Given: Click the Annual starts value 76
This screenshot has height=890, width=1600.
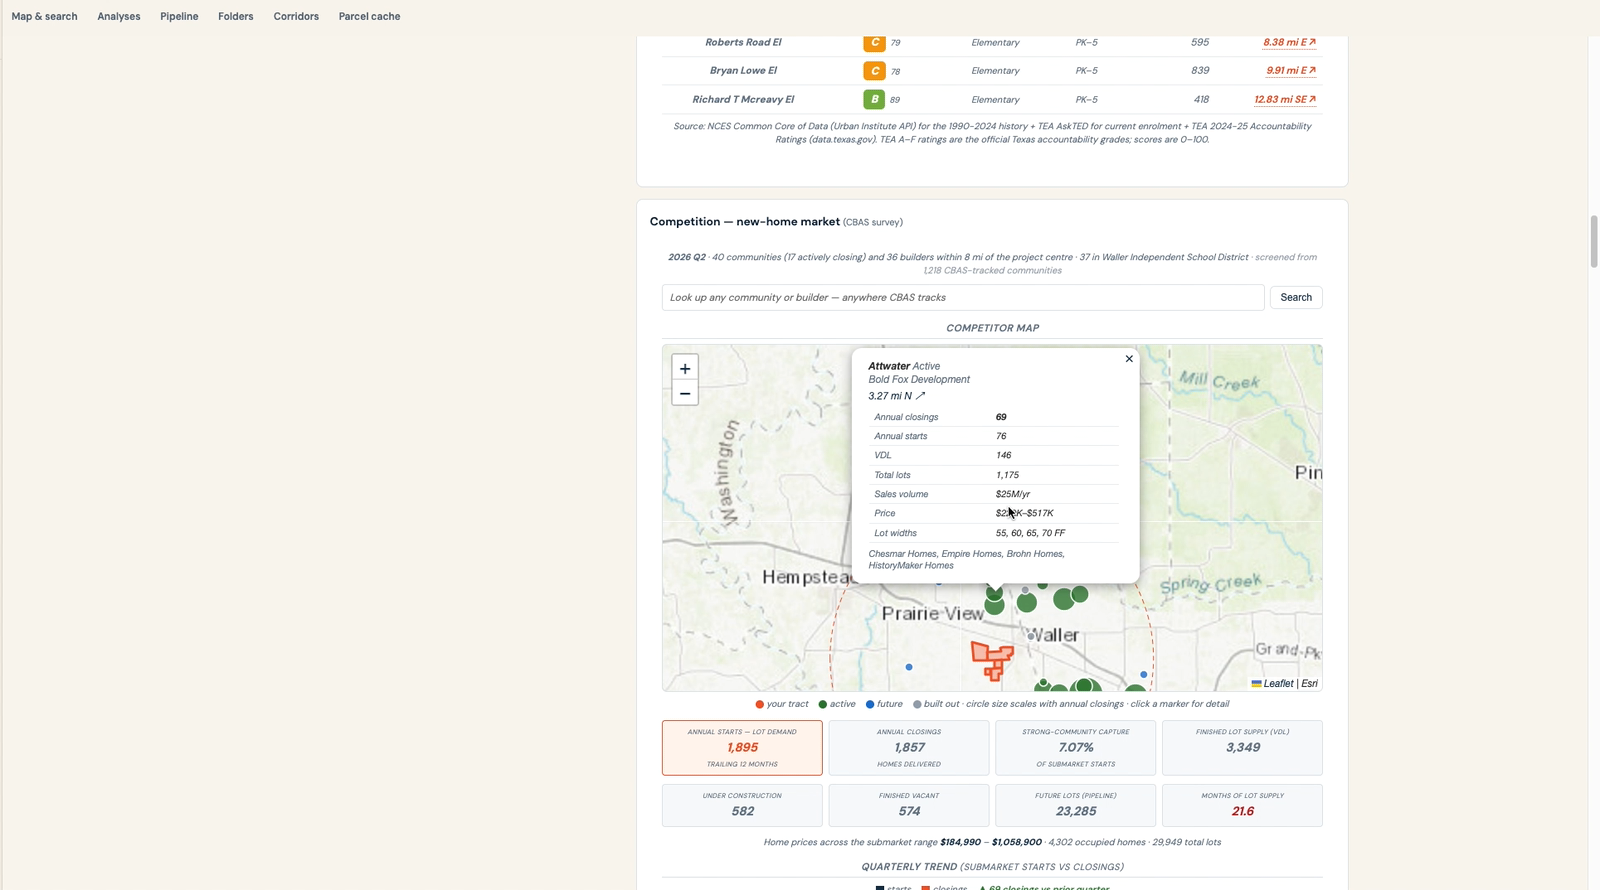Looking at the screenshot, I should (1001, 436).
